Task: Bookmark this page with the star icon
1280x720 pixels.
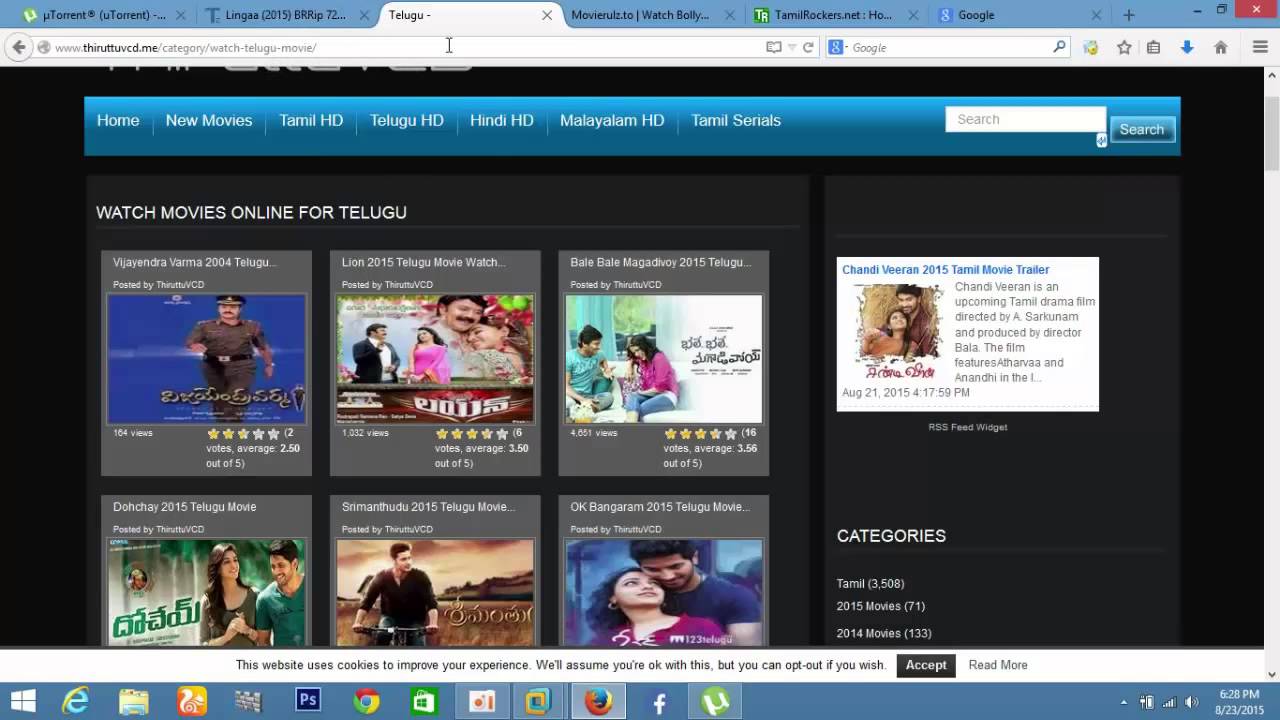Action: pyautogui.click(x=1124, y=47)
